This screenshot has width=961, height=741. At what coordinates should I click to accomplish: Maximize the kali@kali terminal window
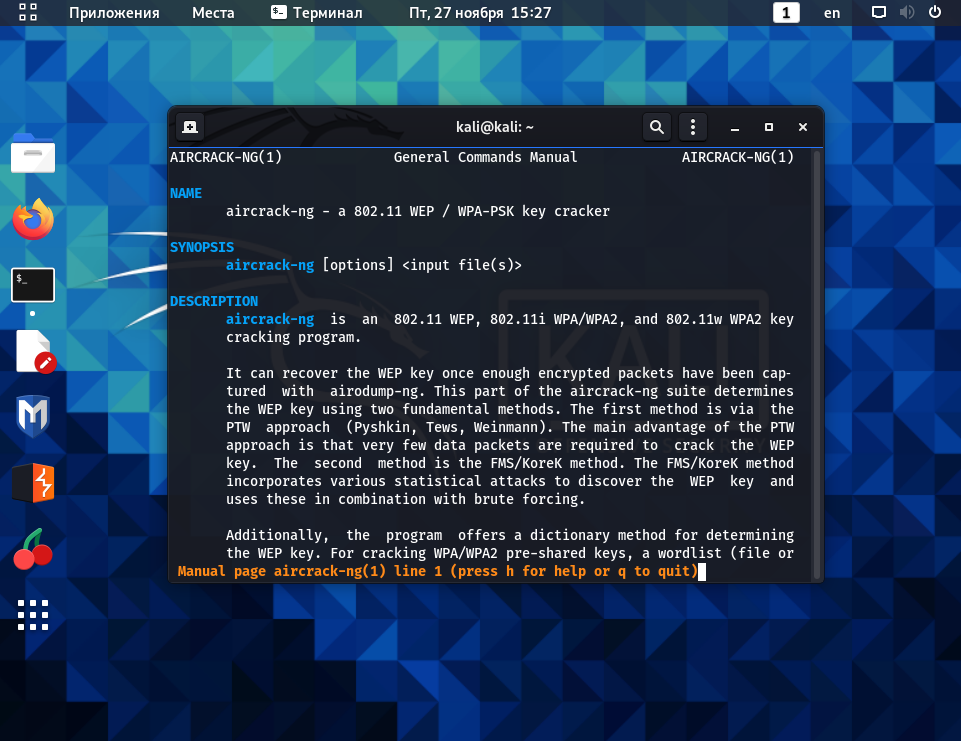click(769, 127)
